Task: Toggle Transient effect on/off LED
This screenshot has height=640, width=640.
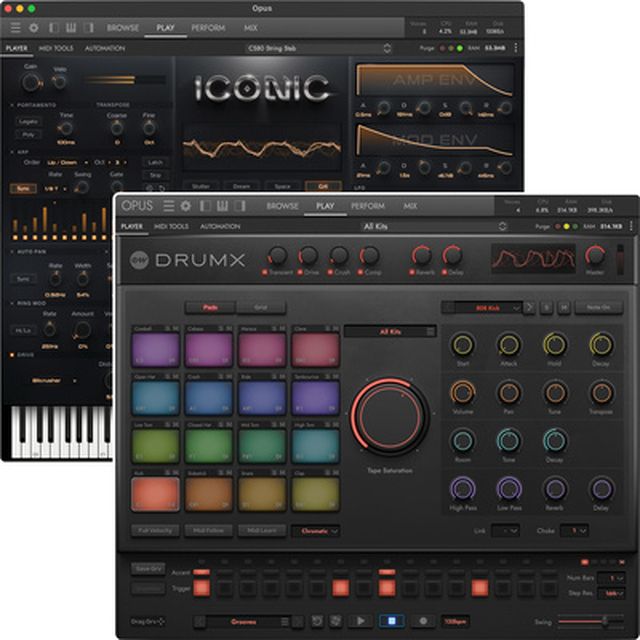Action: (264, 272)
